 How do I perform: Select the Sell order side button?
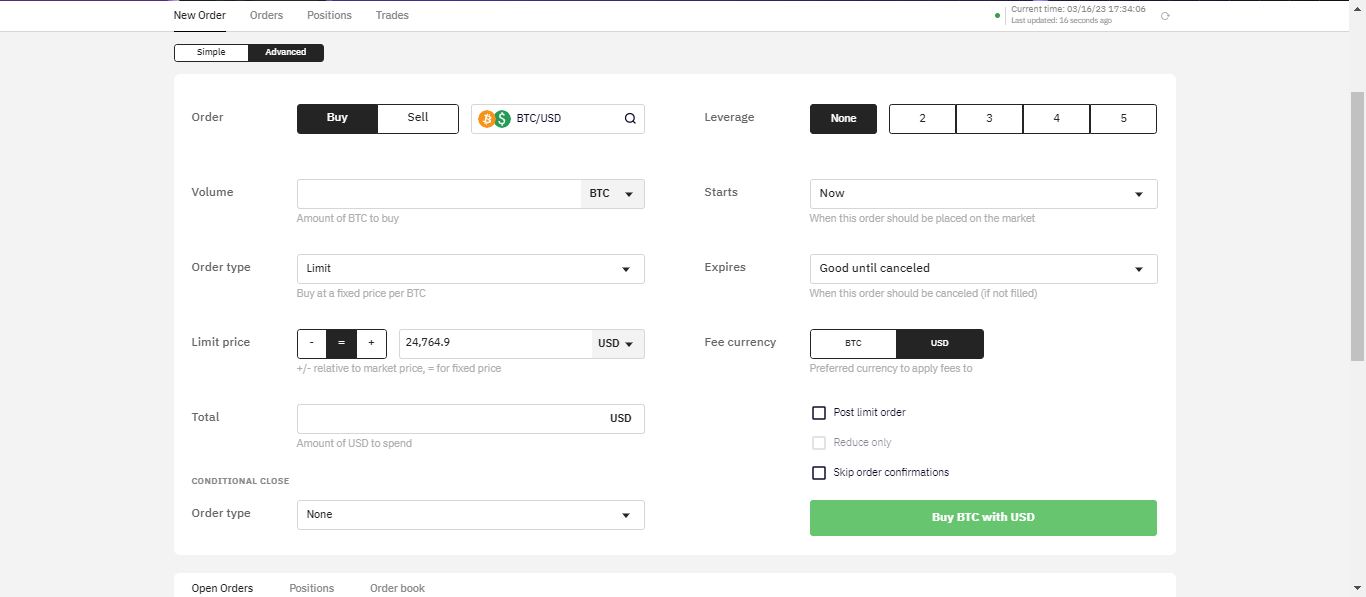418,118
